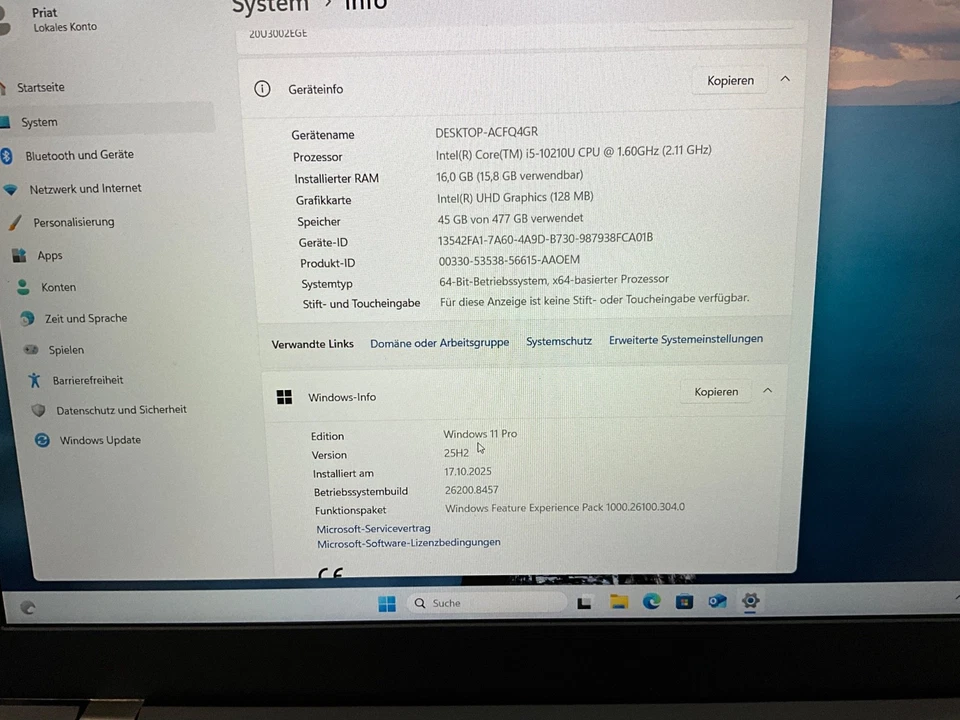Click the gamepad Spielen icon

31,350
